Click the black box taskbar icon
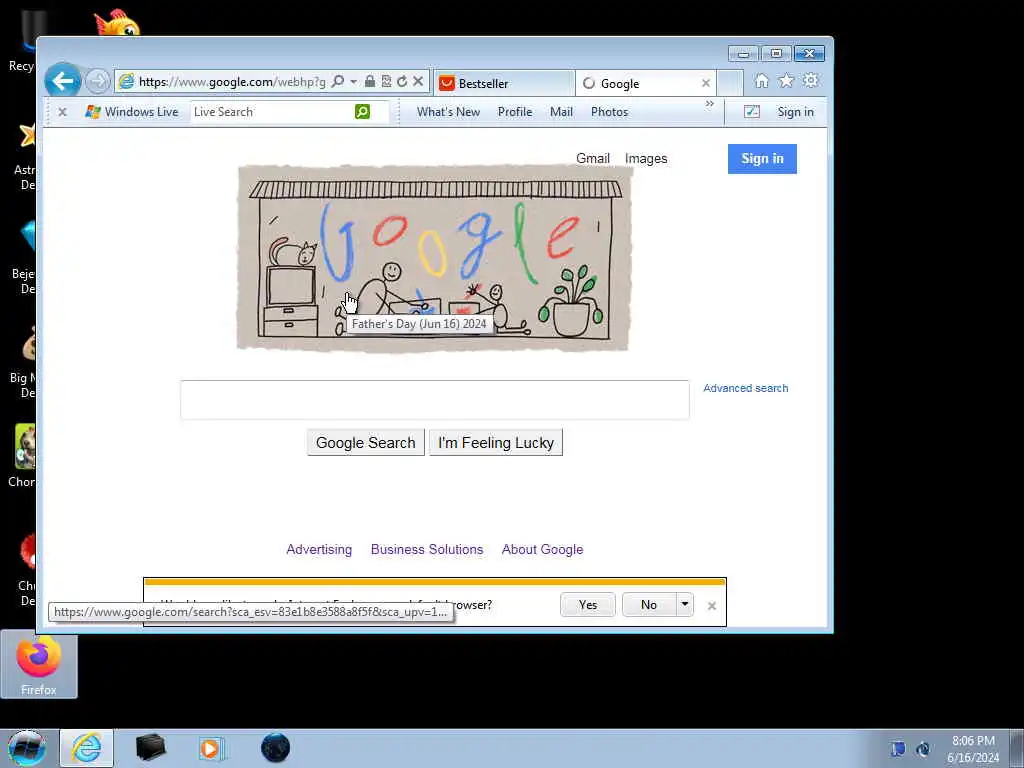Image resolution: width=1024 pixels, height=768 pixels. [x=151, y=748]
